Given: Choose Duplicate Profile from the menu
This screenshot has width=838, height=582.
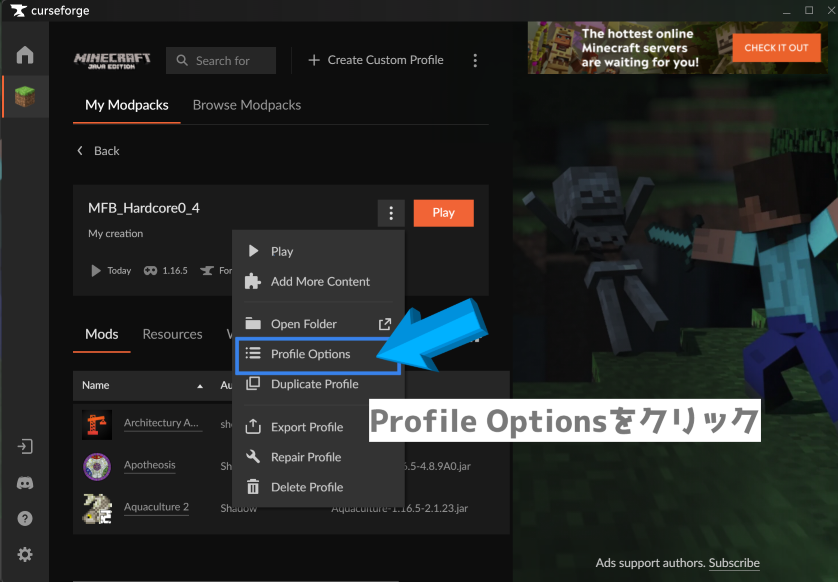Looking at the screenshot, I should 319,384.
